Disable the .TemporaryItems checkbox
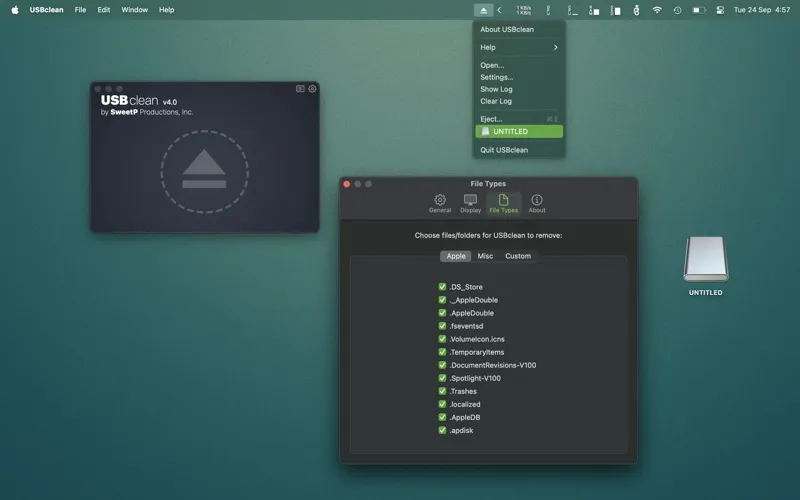This screenshot has height=500, width=800. [442, 352]
